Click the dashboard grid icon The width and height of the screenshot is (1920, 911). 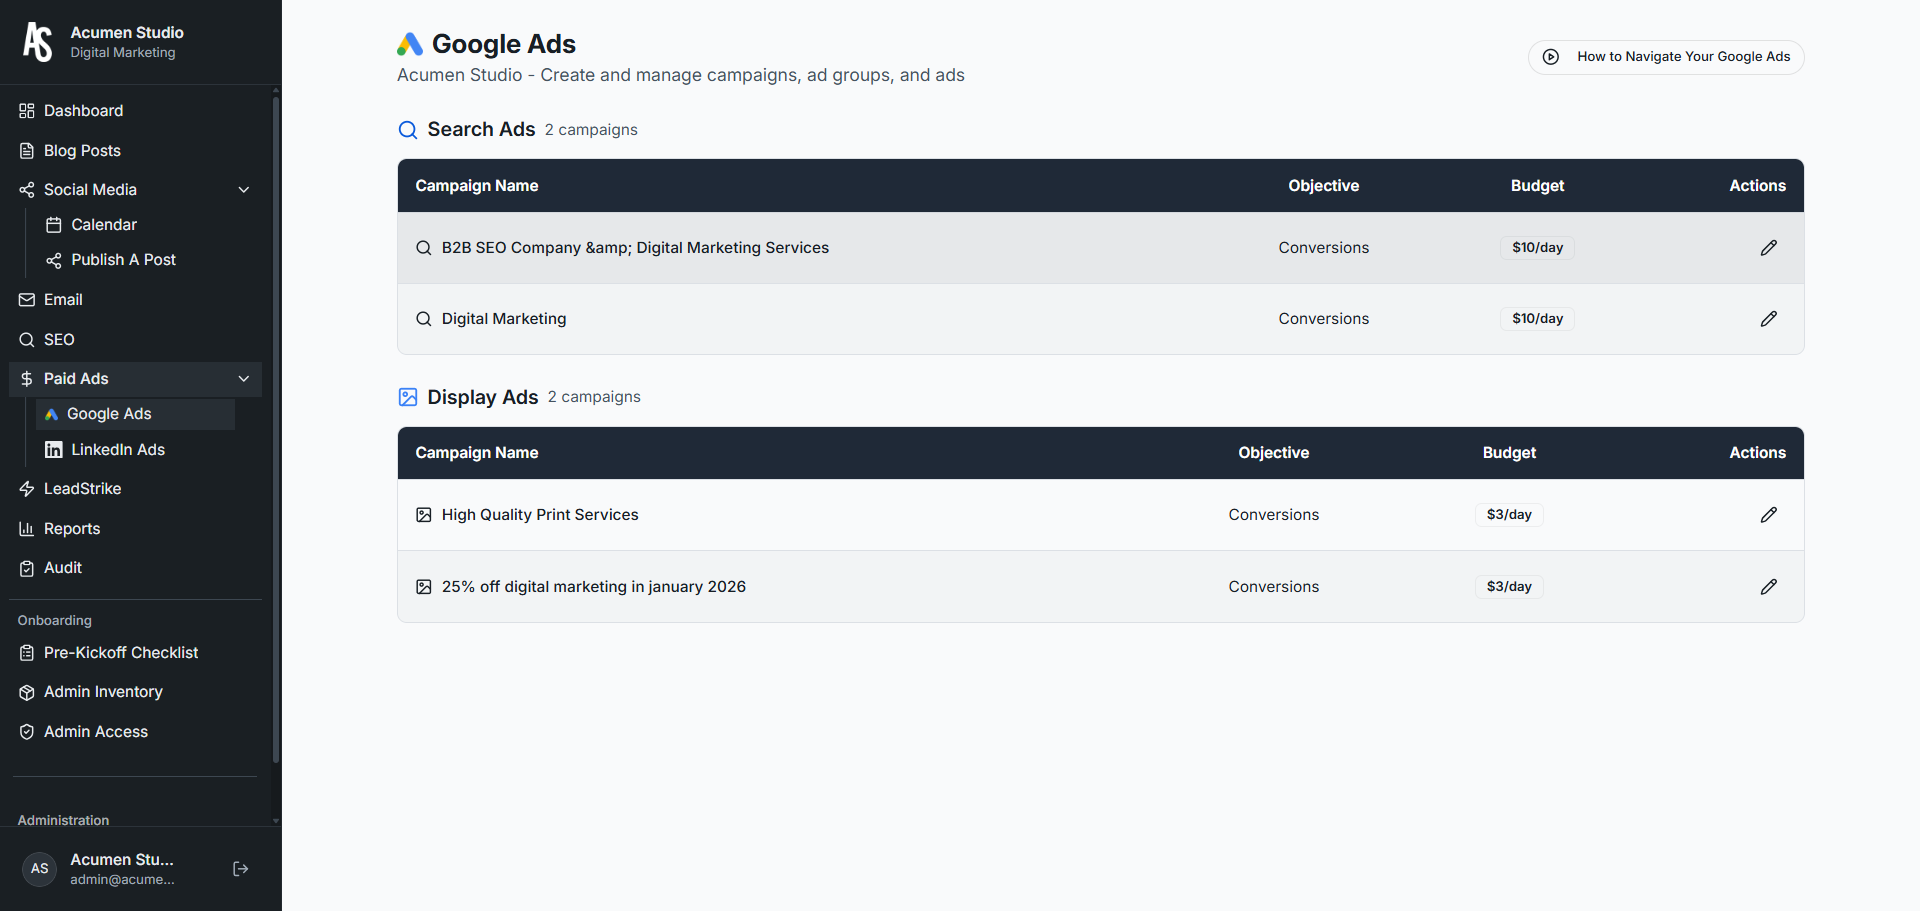coord(27,111)
